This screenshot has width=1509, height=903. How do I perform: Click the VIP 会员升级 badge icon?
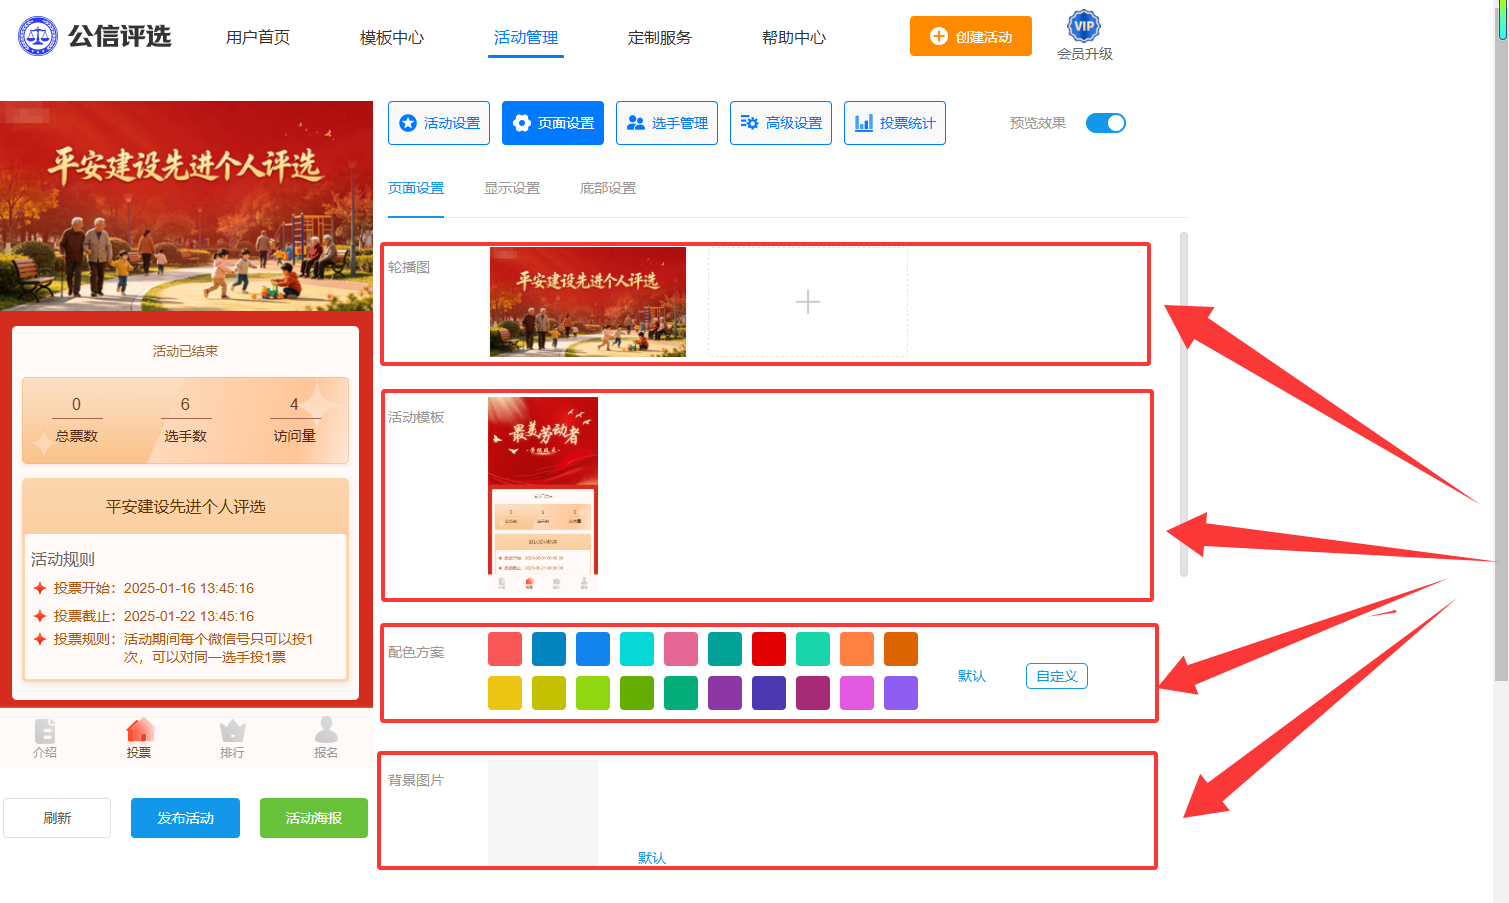(1084, 26)
